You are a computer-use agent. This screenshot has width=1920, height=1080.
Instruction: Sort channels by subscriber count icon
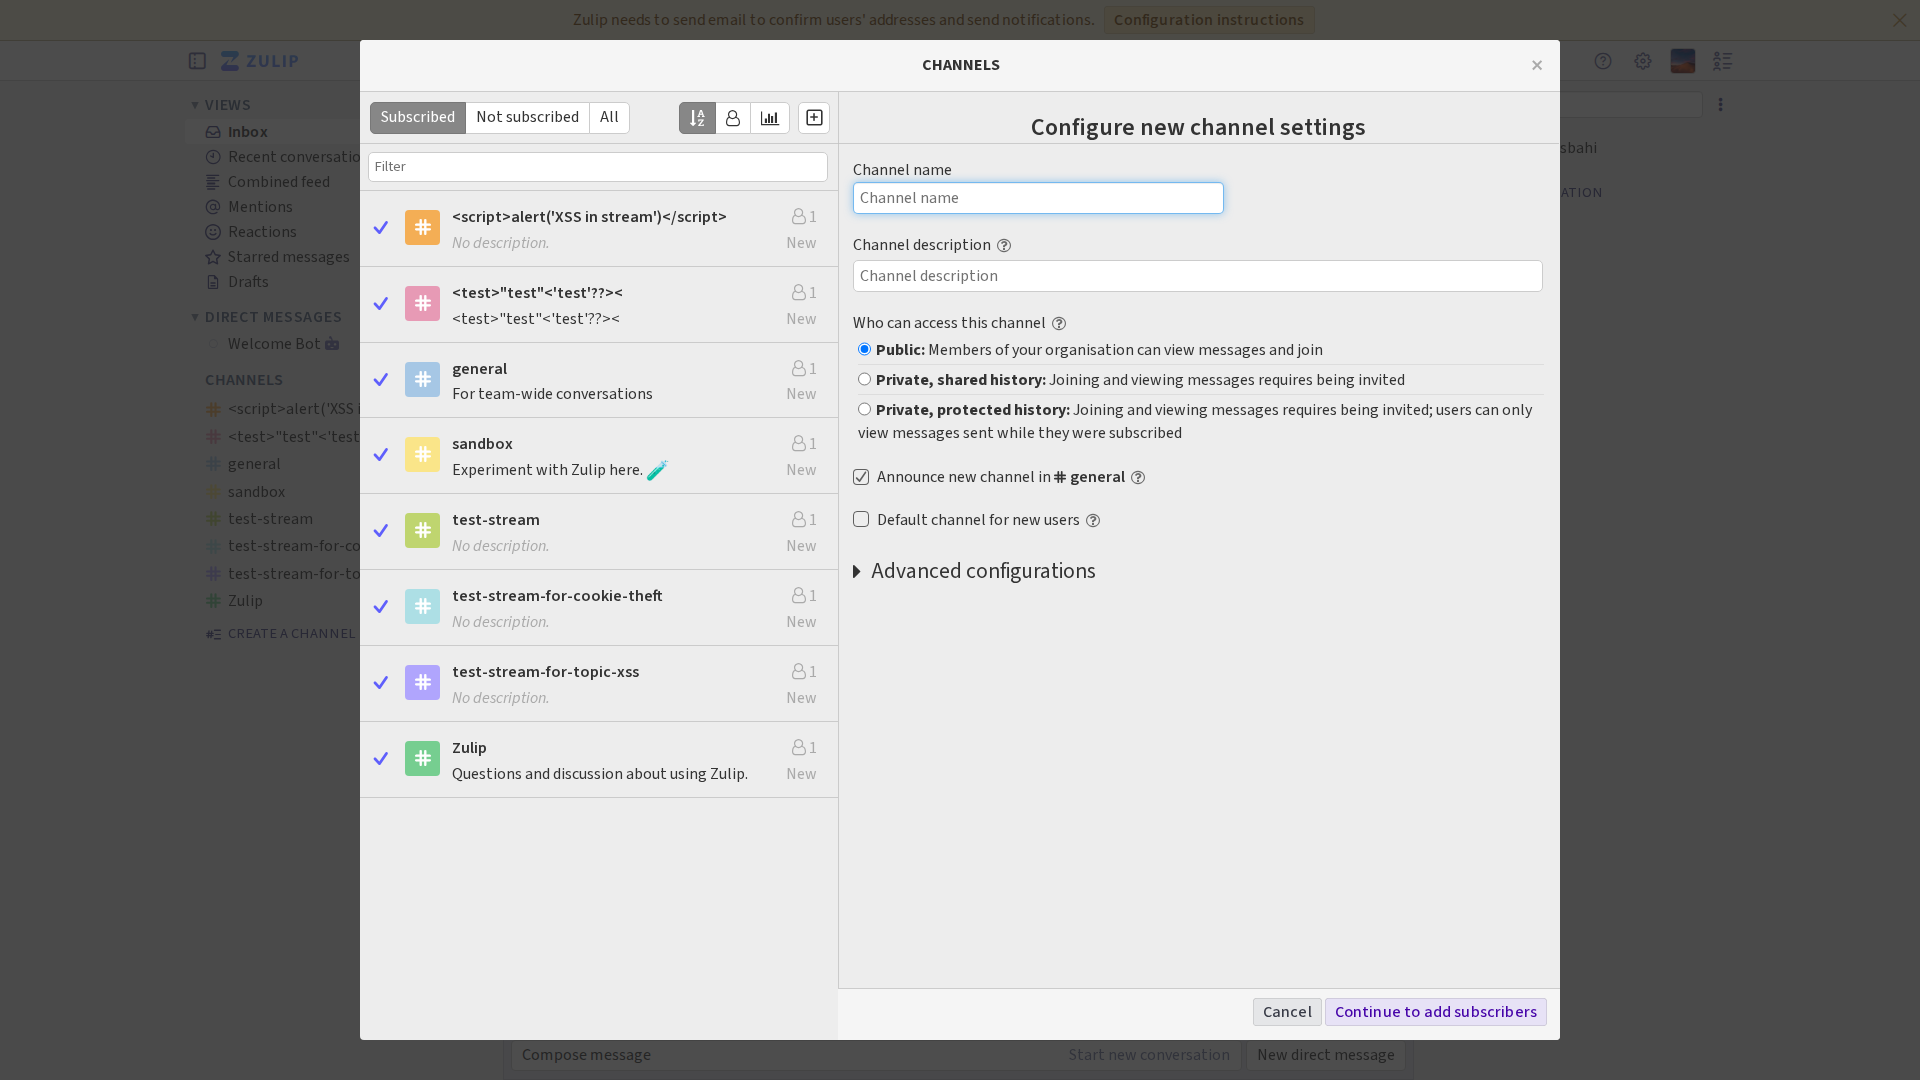coord(733,118)
